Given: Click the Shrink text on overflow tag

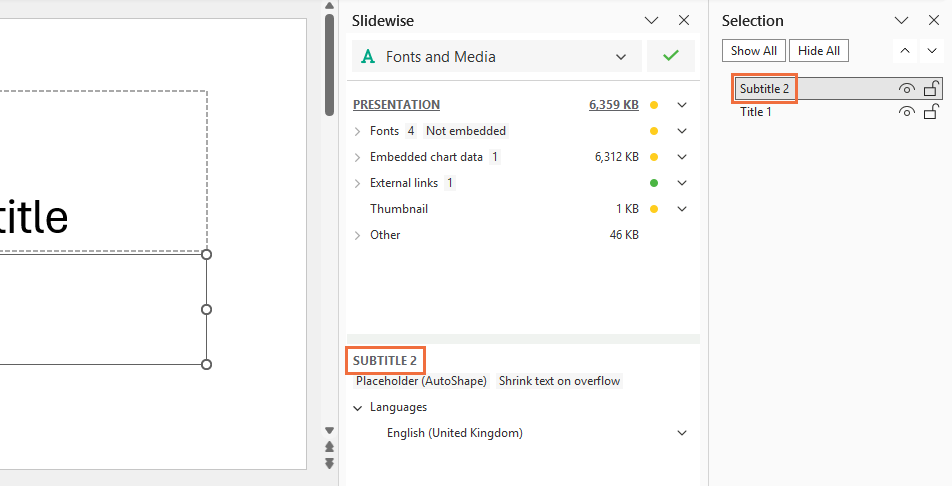Looking at the screenshot, I should pyautogui.click(x=559, y=381).
